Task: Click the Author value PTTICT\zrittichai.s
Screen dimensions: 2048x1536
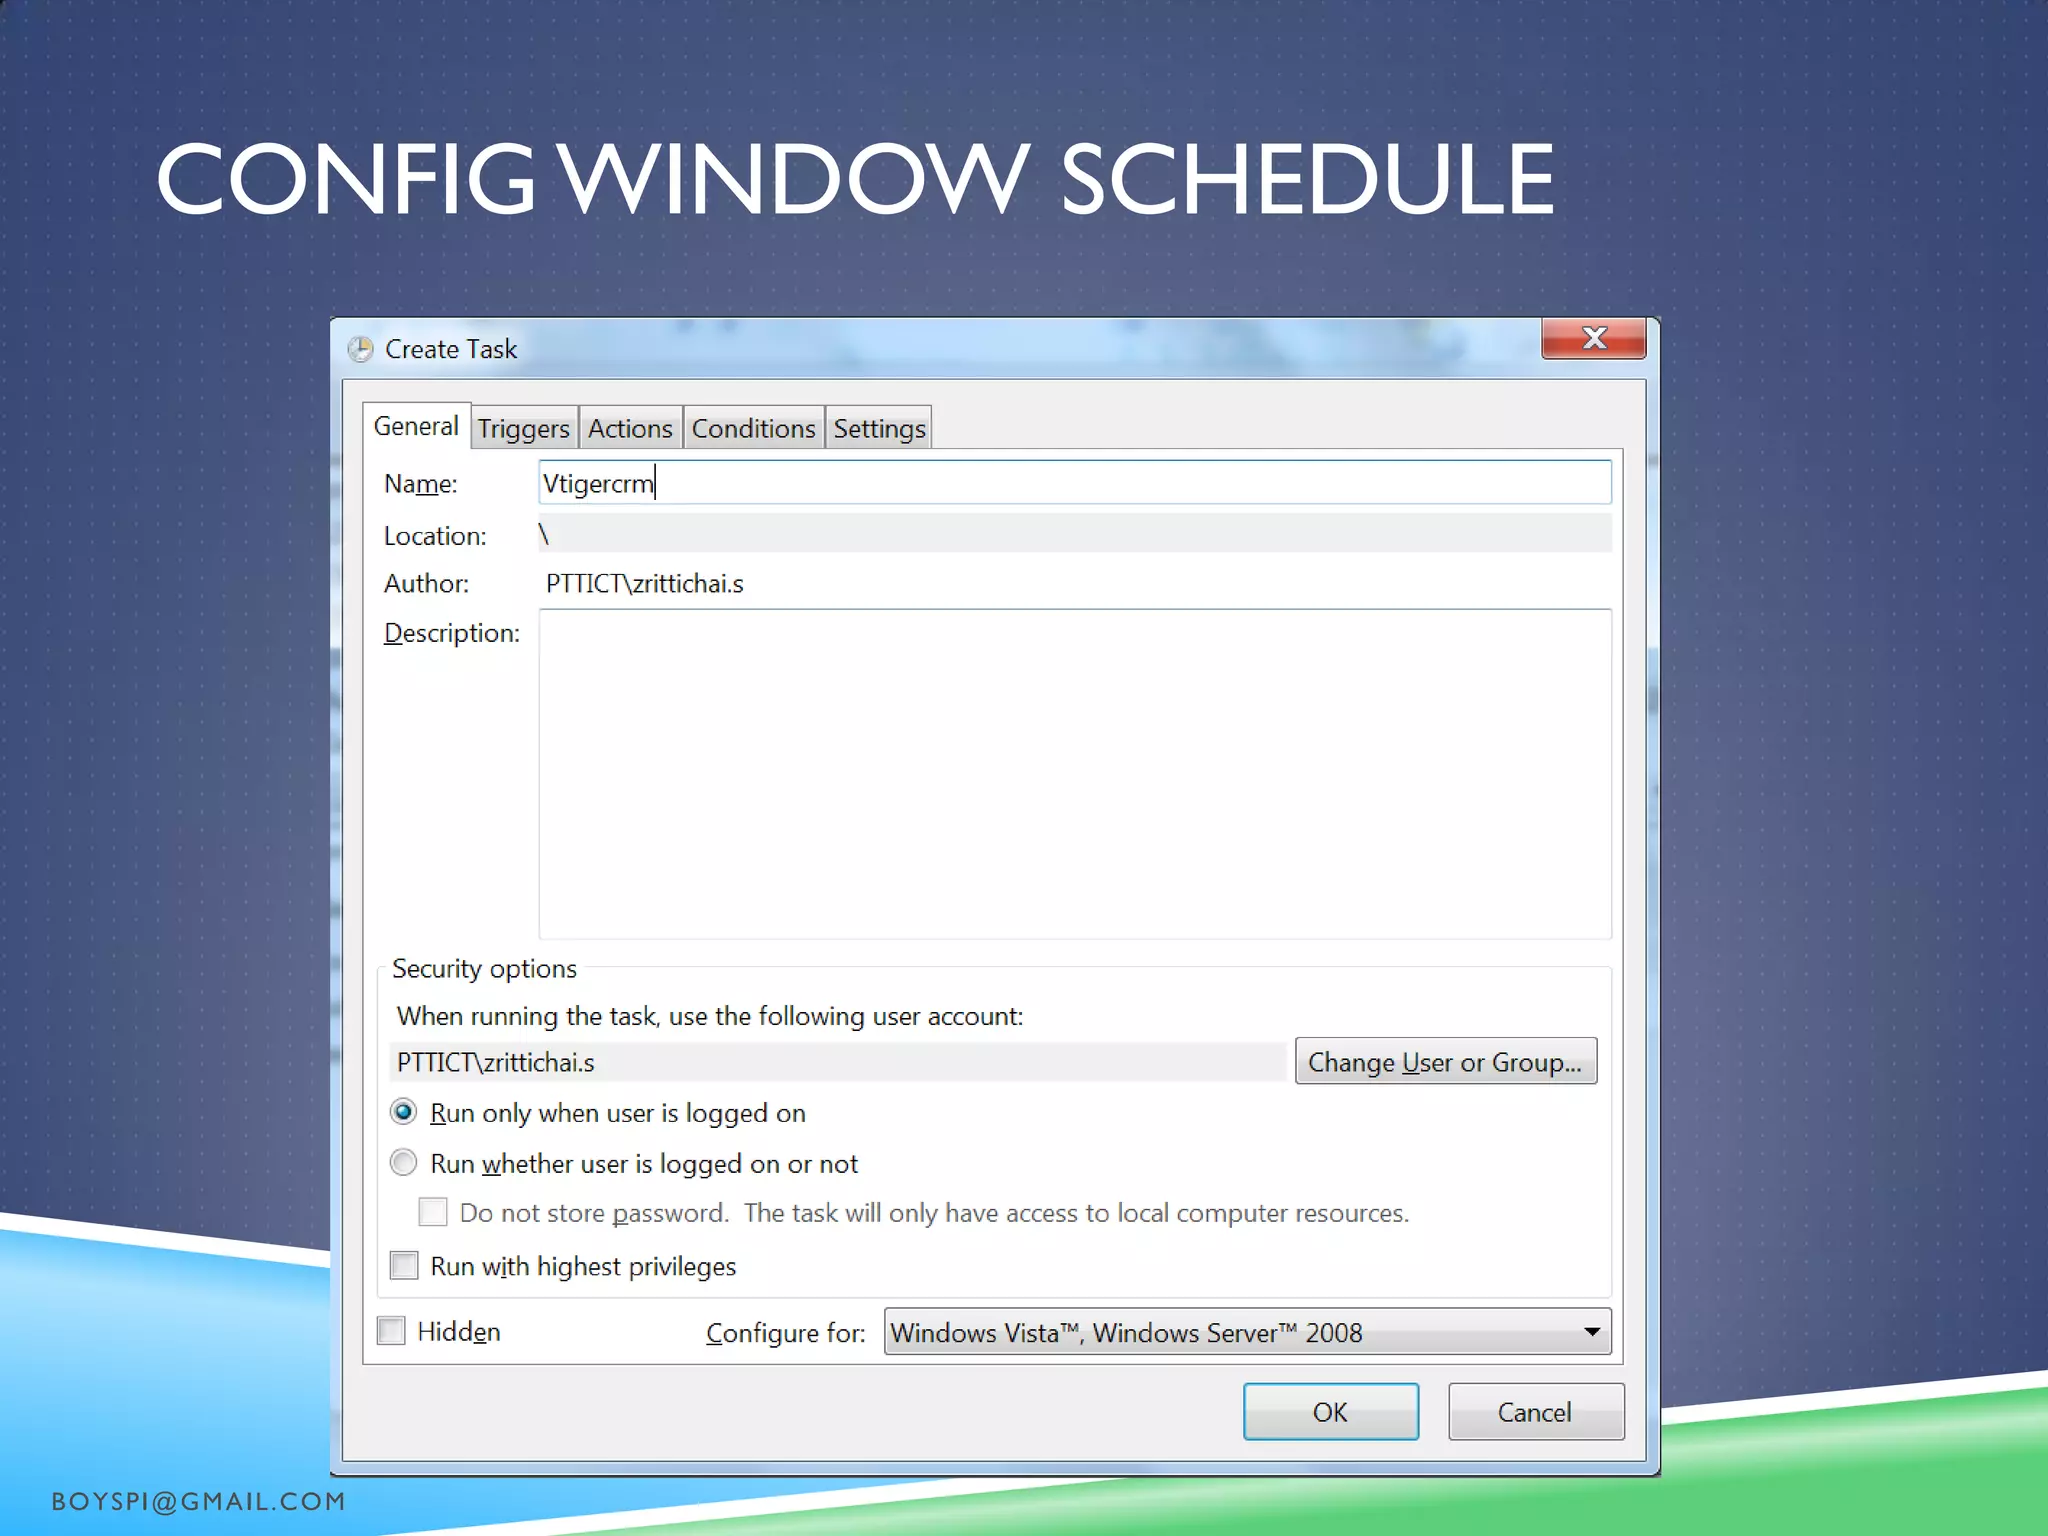Action: tap(644, 584)
